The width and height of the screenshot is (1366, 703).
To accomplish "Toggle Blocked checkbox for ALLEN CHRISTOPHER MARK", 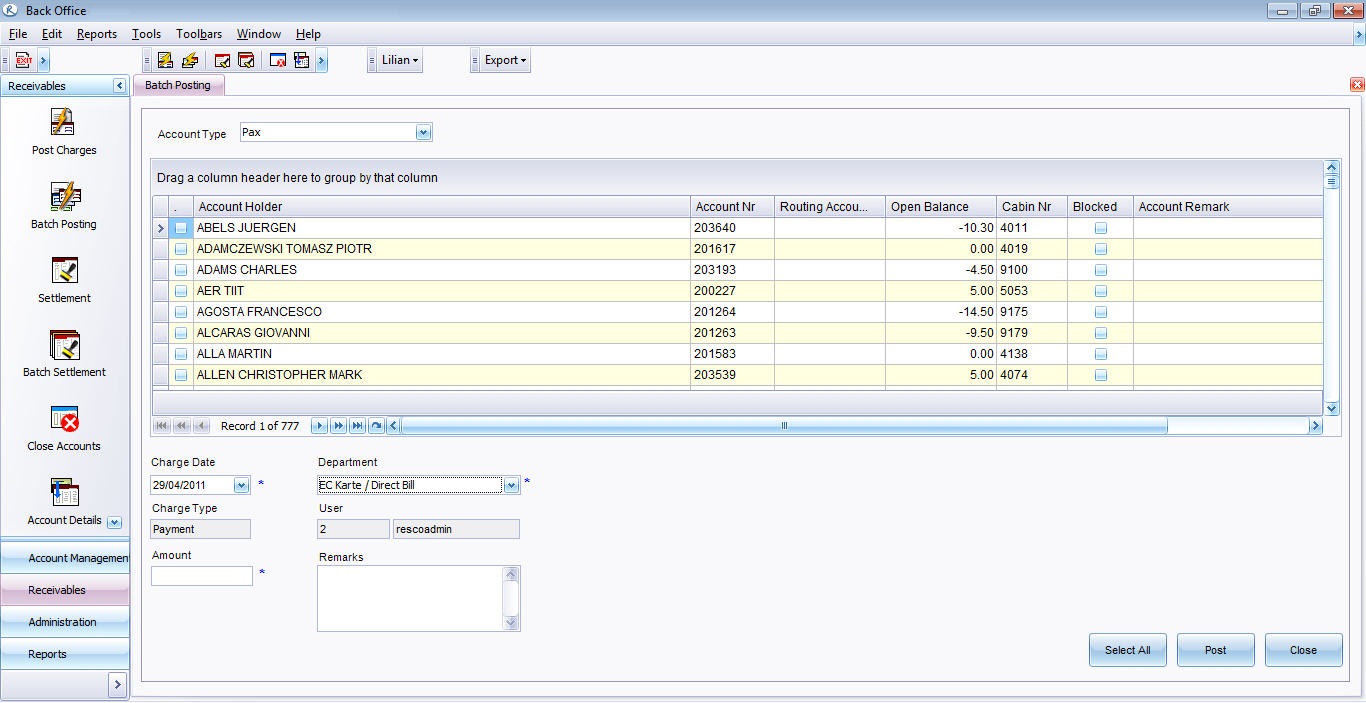I will (1101, 375).
